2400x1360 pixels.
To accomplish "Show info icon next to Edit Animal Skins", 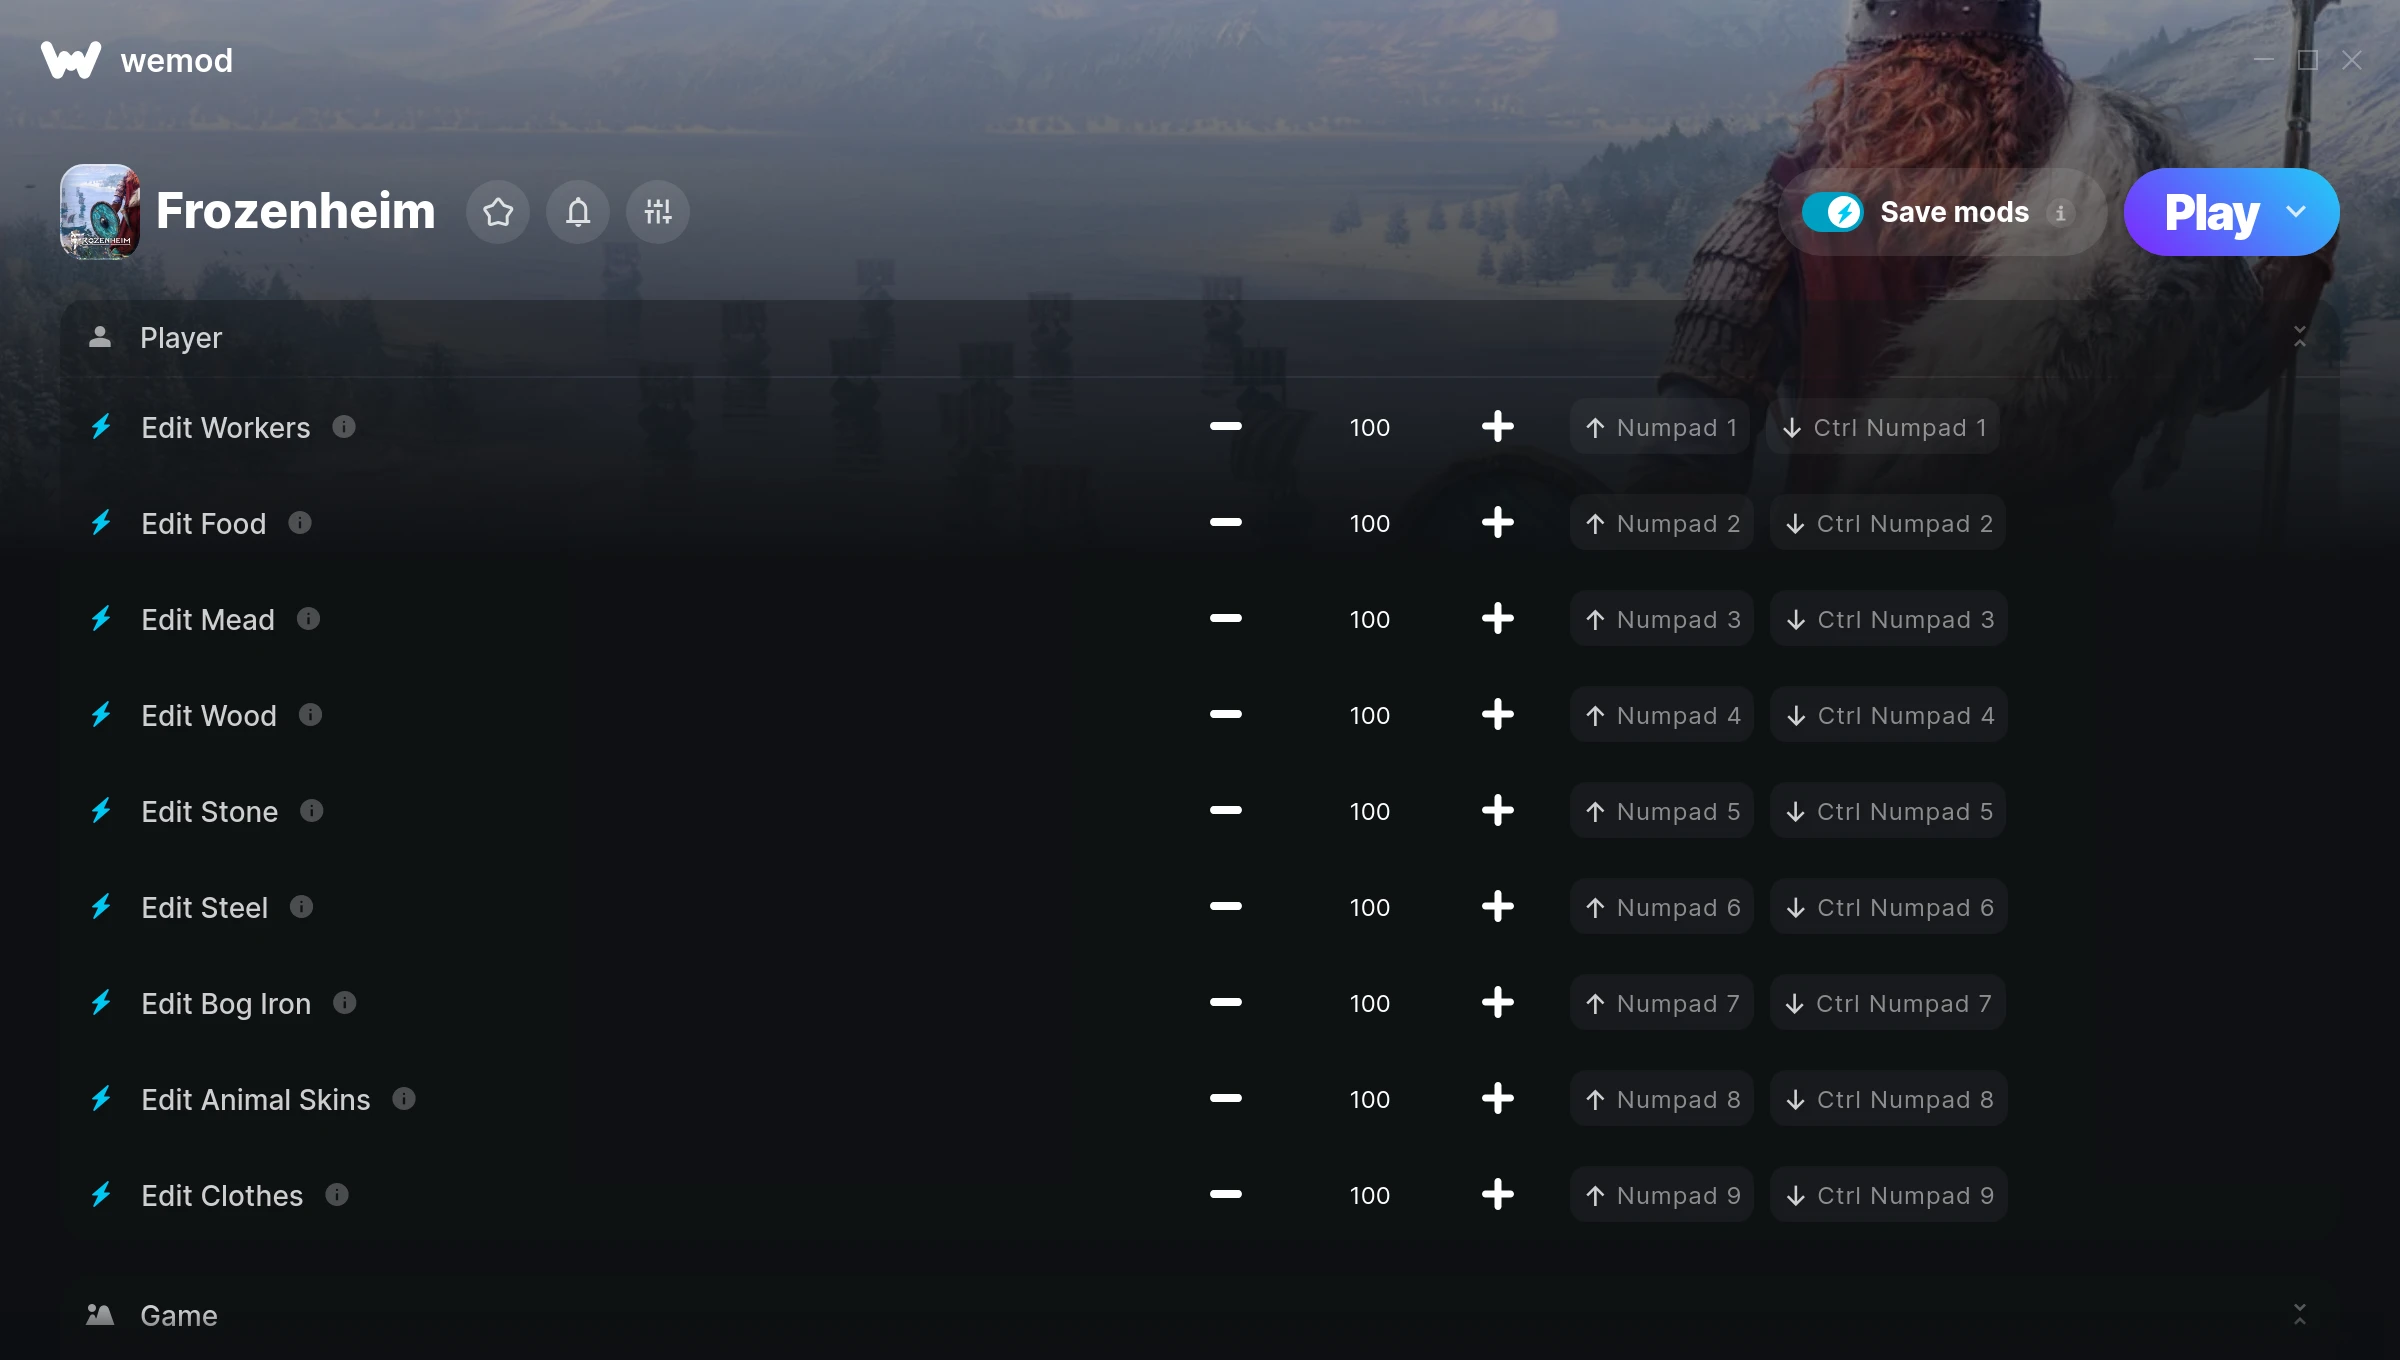I will point(404,1099).
